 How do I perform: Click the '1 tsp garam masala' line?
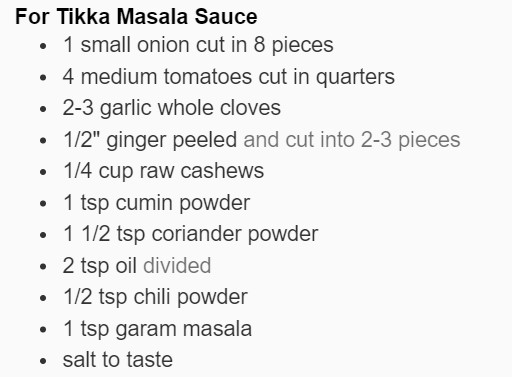click(x=157, y=329)
